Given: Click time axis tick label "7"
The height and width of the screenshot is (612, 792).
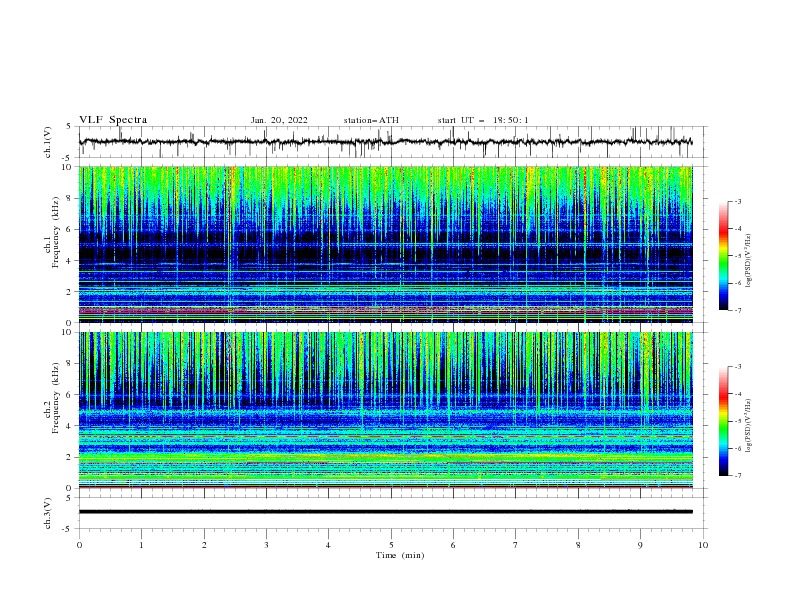Looking at the screenshot, I should coord(516,545).
